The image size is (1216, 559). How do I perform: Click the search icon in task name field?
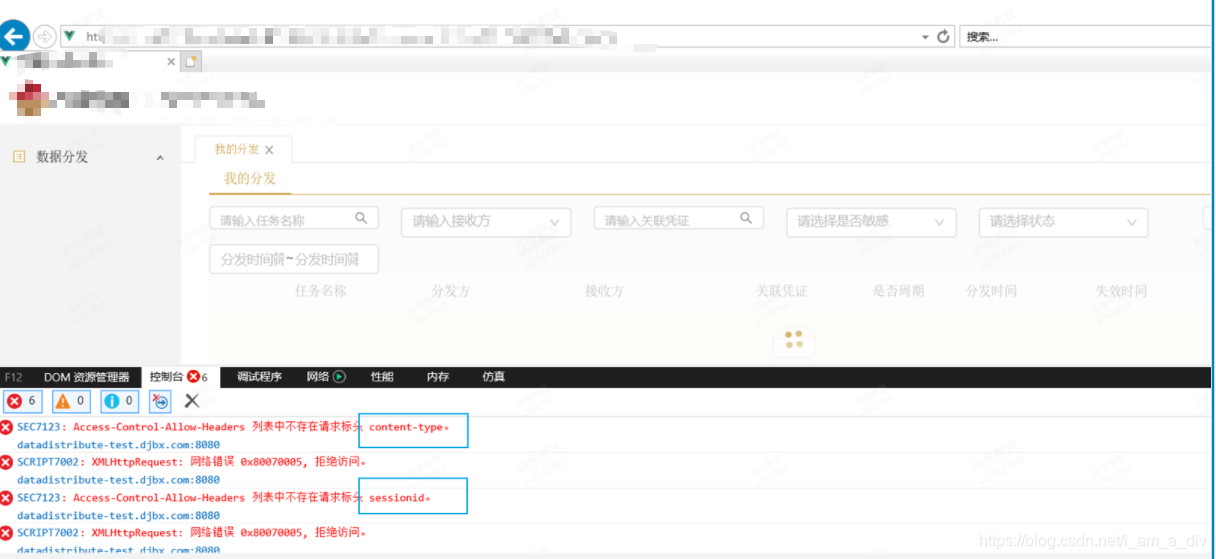[x=362, y=218]
